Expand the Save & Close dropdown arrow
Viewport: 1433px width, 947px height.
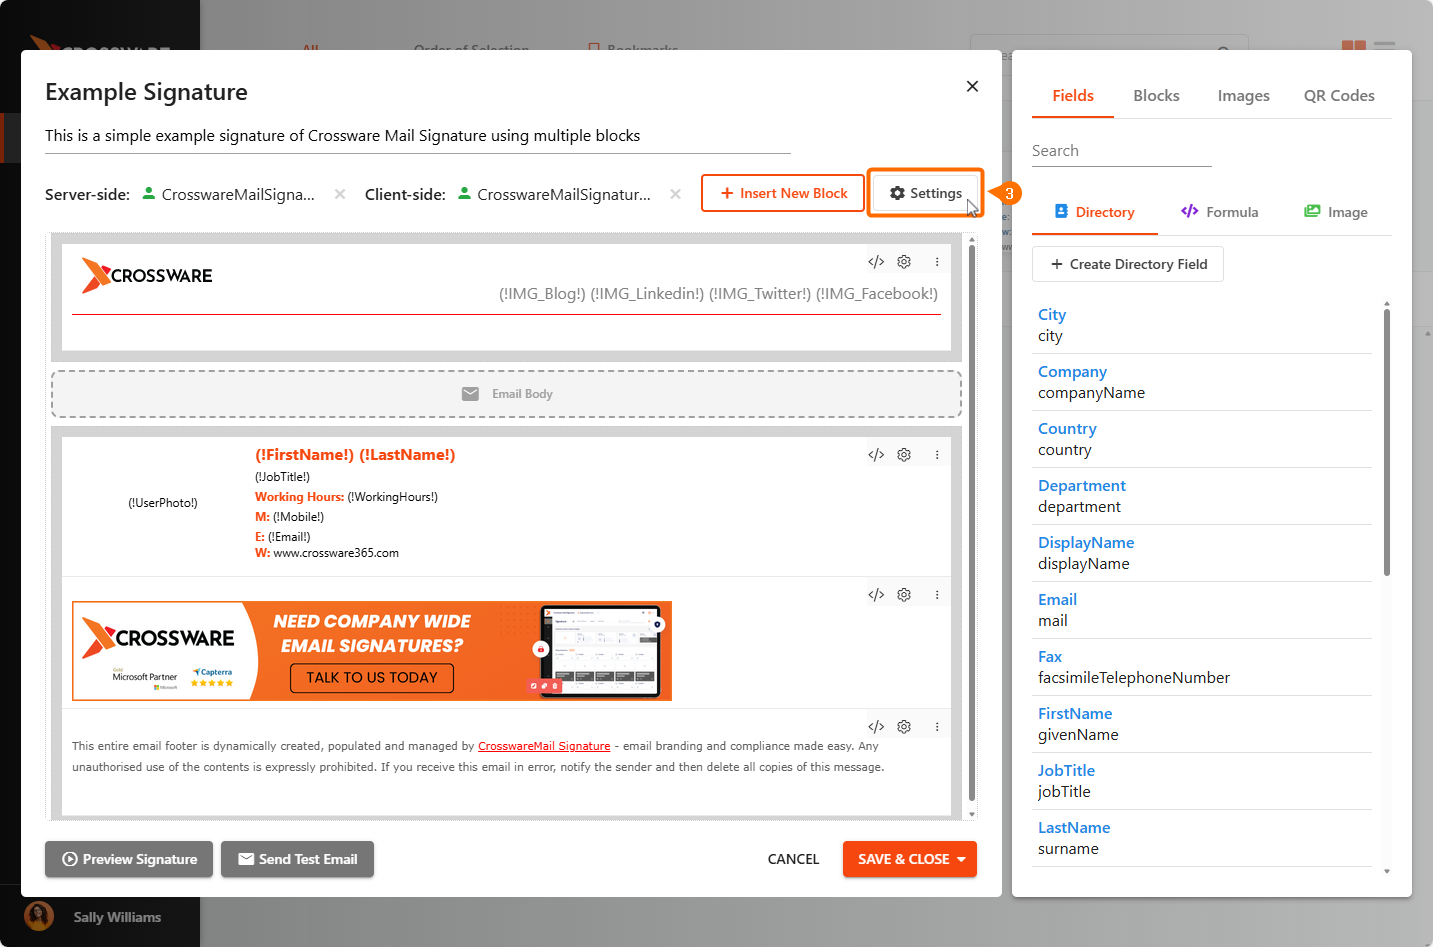point(962,859)
